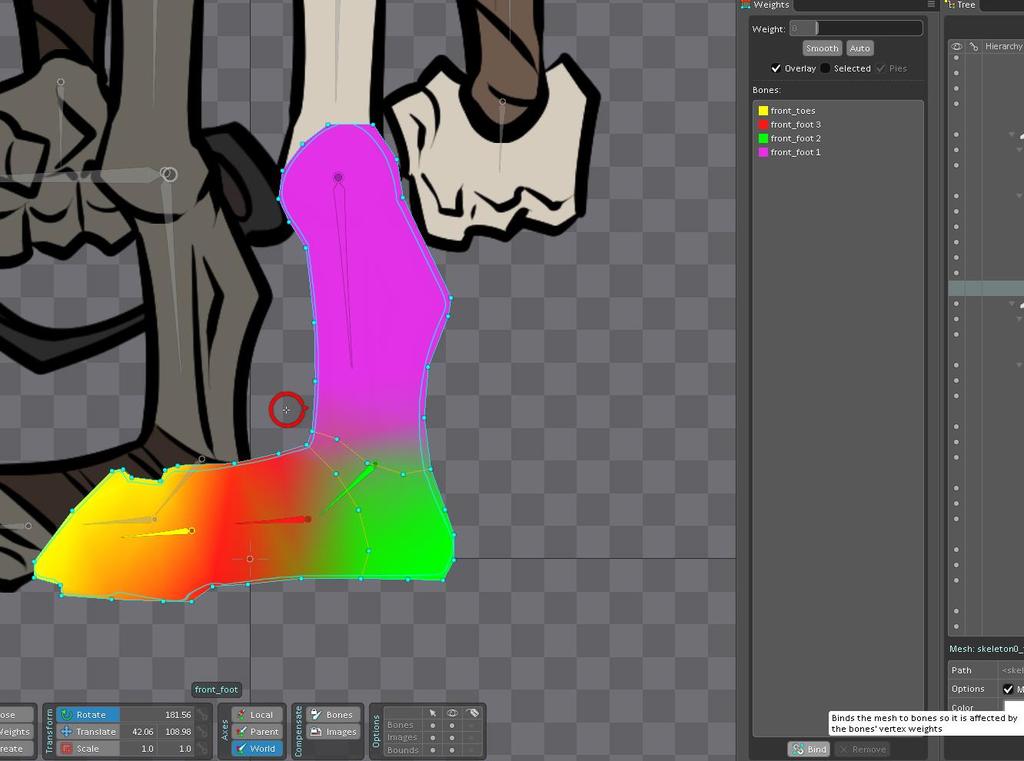This screenshot has width=1024, height=761.
Task: Toggle Bounds selectable dot in Options
Action: pos(432,750)
